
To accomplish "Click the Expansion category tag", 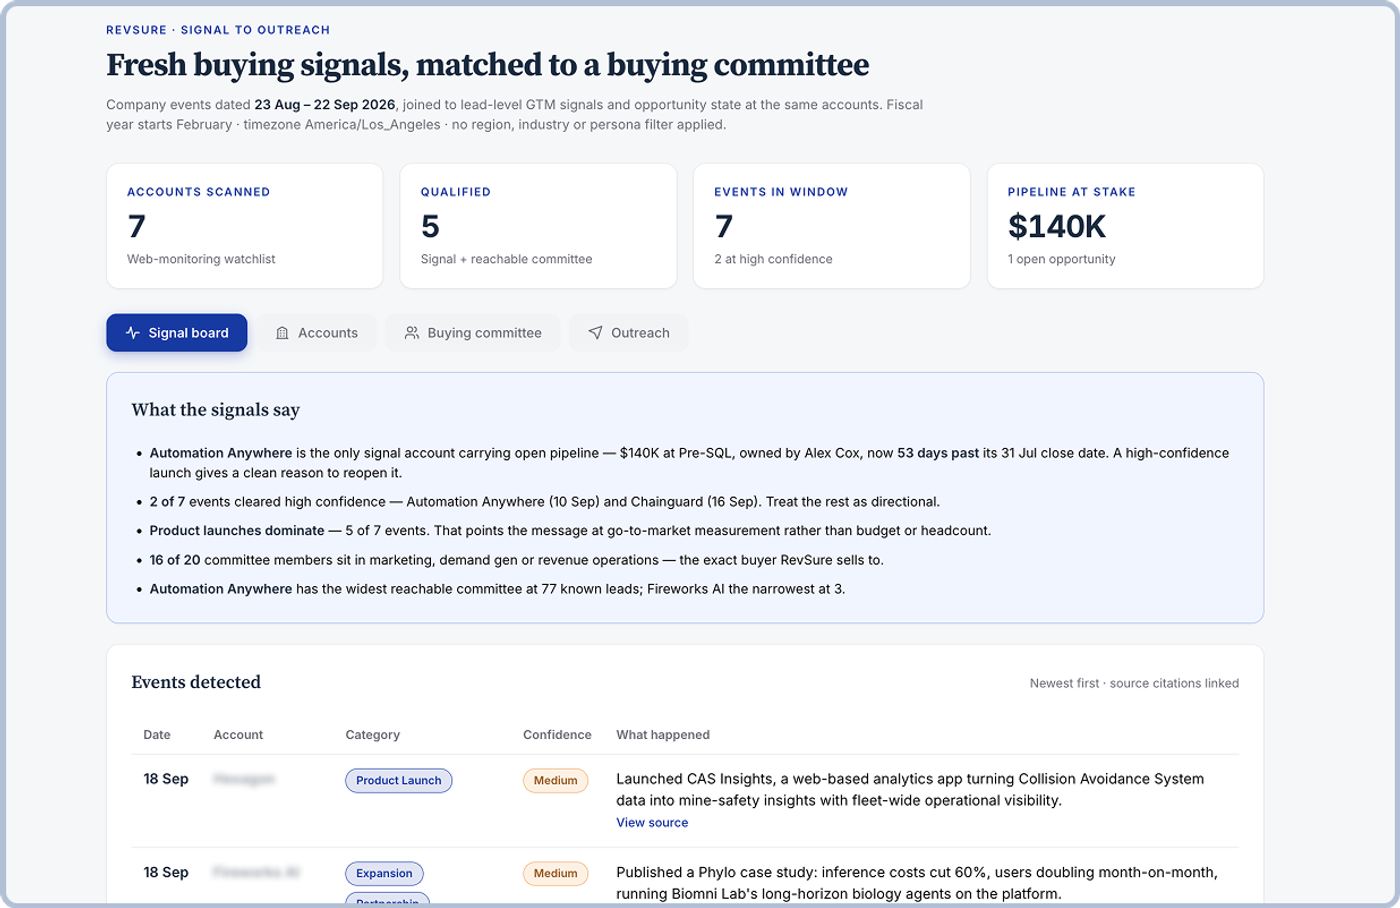I will [x=384, y=873].
